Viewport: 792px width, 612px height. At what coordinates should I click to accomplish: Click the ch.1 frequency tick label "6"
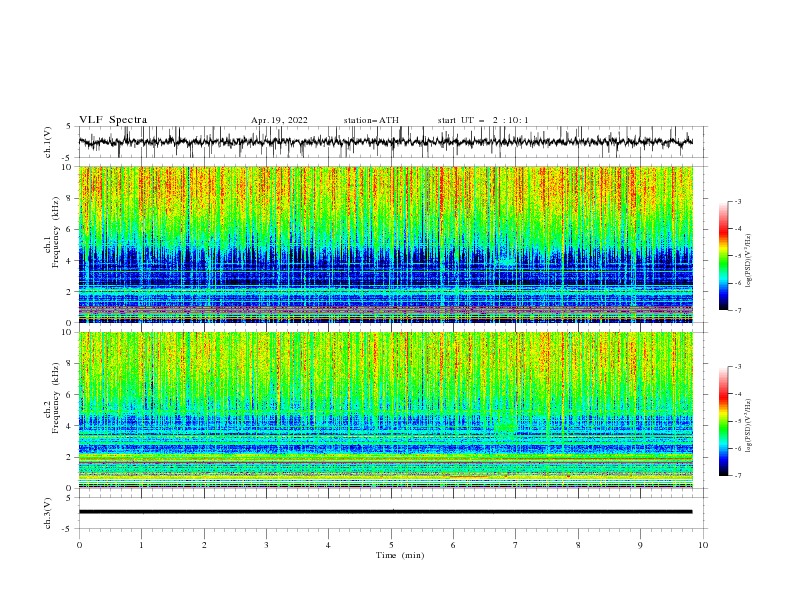70,229
